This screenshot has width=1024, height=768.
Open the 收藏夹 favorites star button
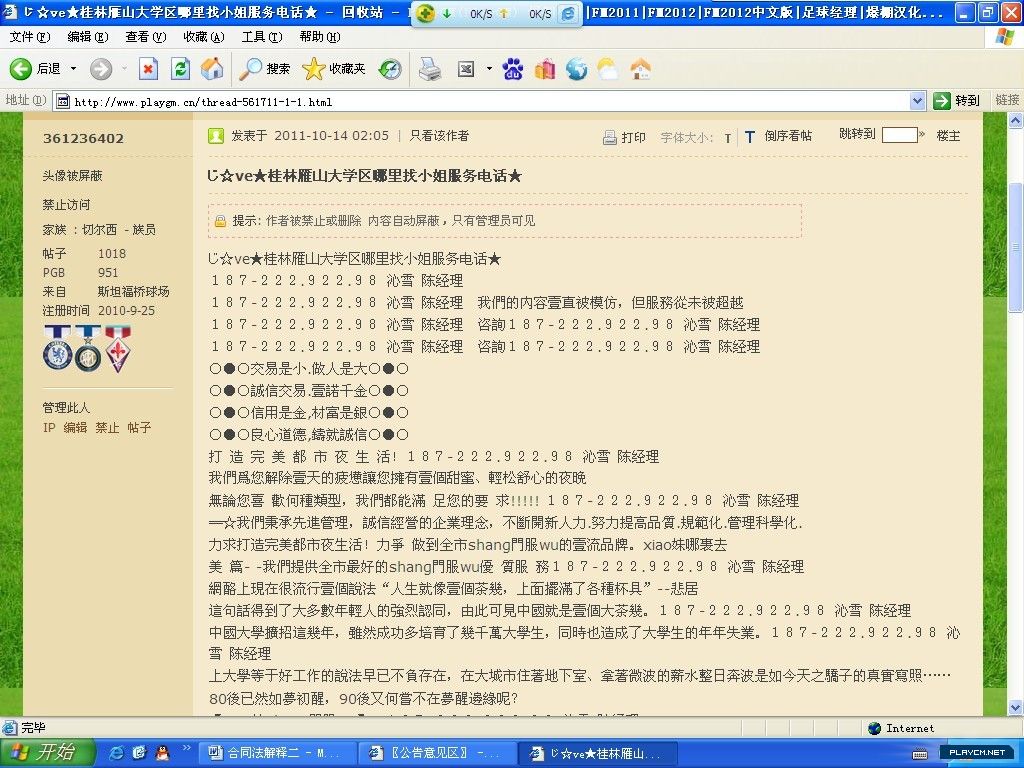335,69
